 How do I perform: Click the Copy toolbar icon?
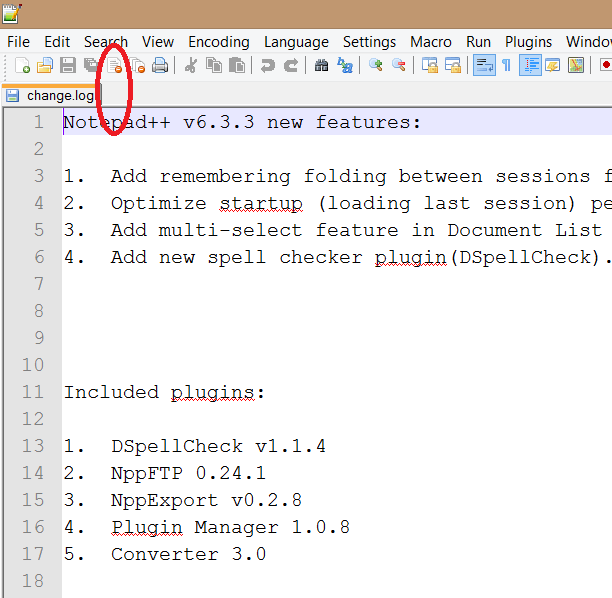[213, 65]
